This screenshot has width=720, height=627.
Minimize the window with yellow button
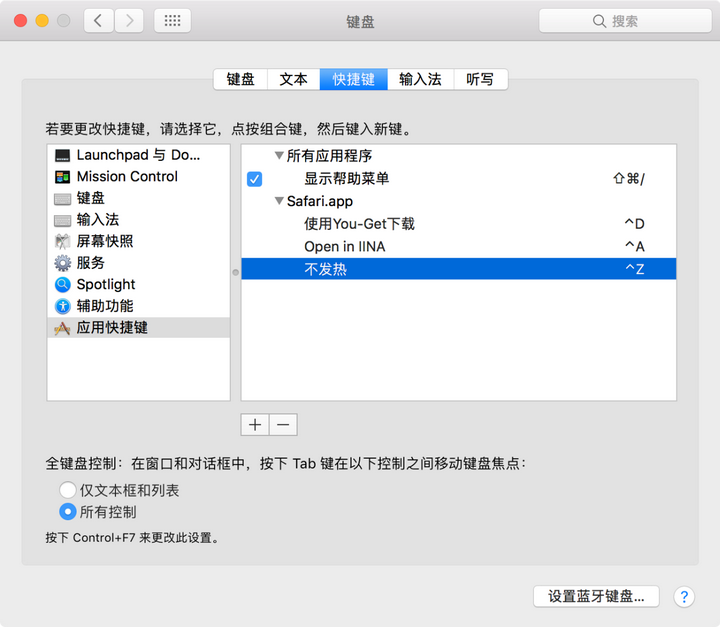(x=42, y=21)
